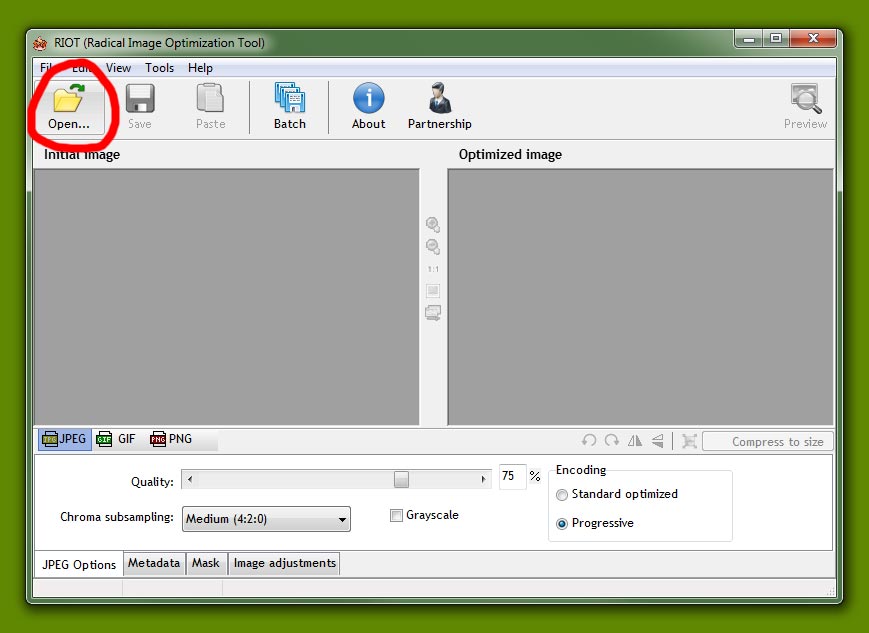The width and height of the screenshot is (869, 633).
Task: Click the dual monitor view icon
Action: pos(433,313)
